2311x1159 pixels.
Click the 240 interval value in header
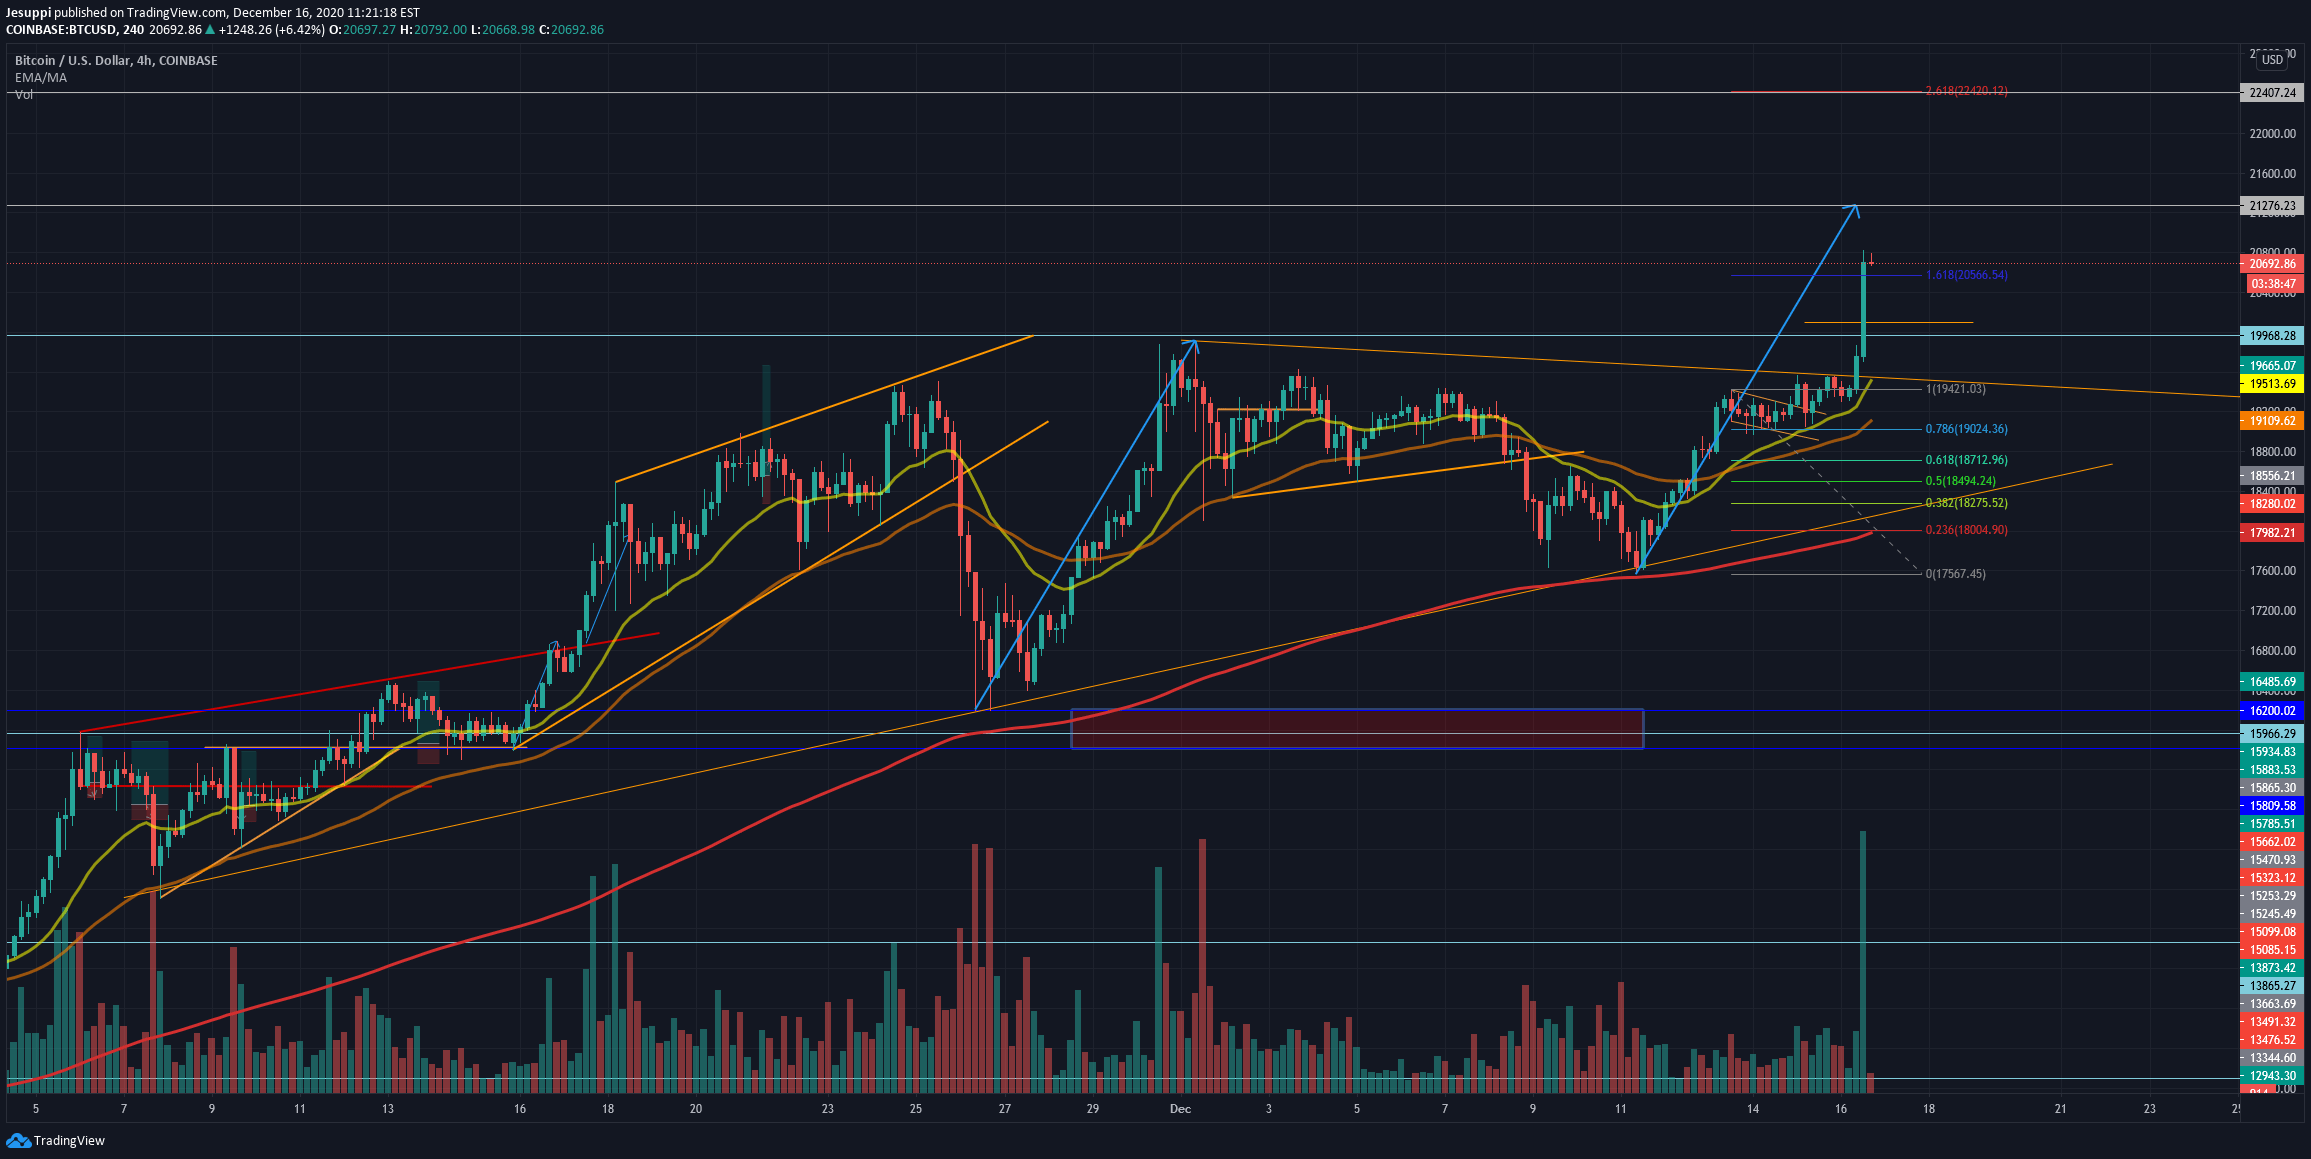pyautogui.click(x=134, y=30)
